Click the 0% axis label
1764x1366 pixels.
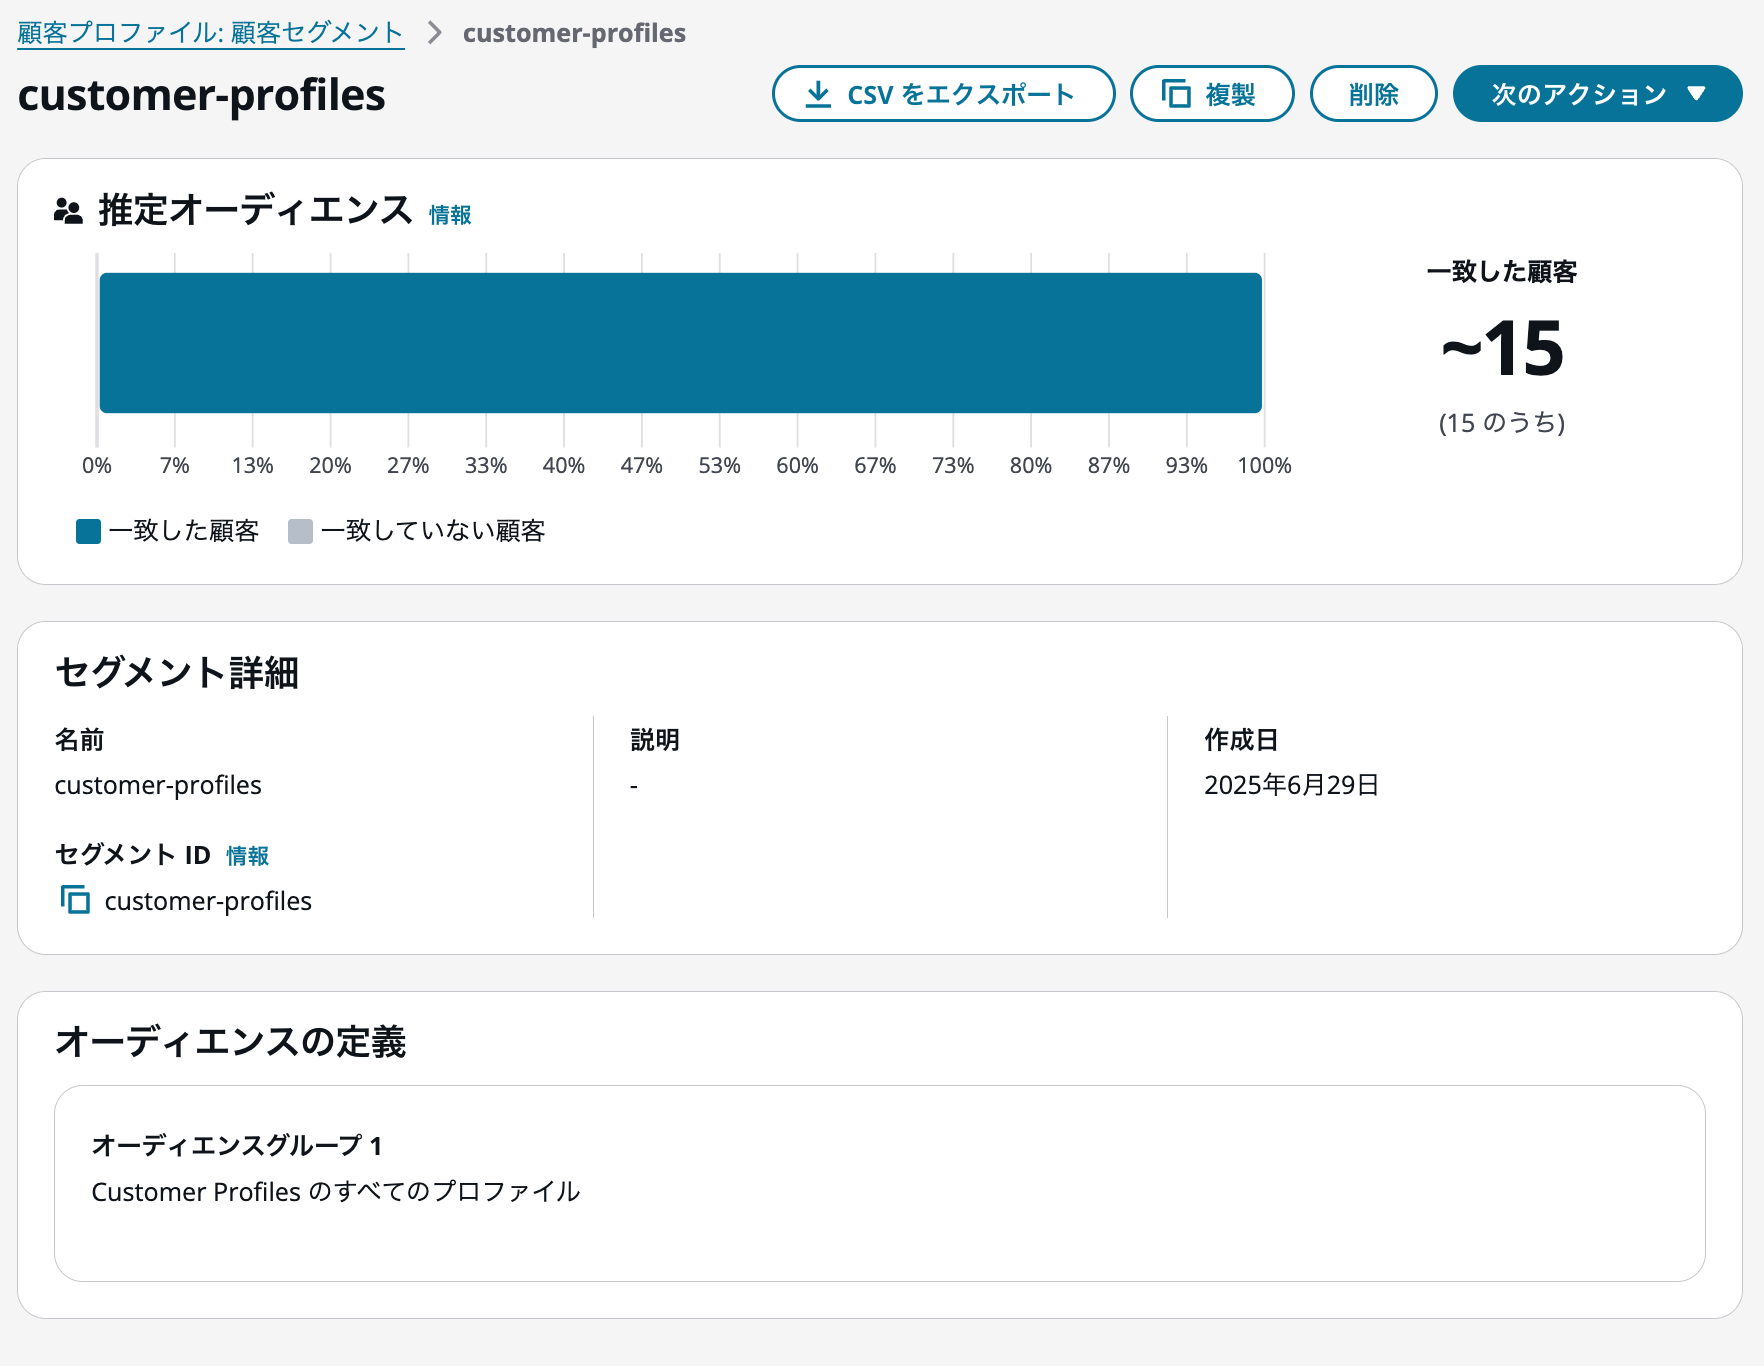(97, 466)
